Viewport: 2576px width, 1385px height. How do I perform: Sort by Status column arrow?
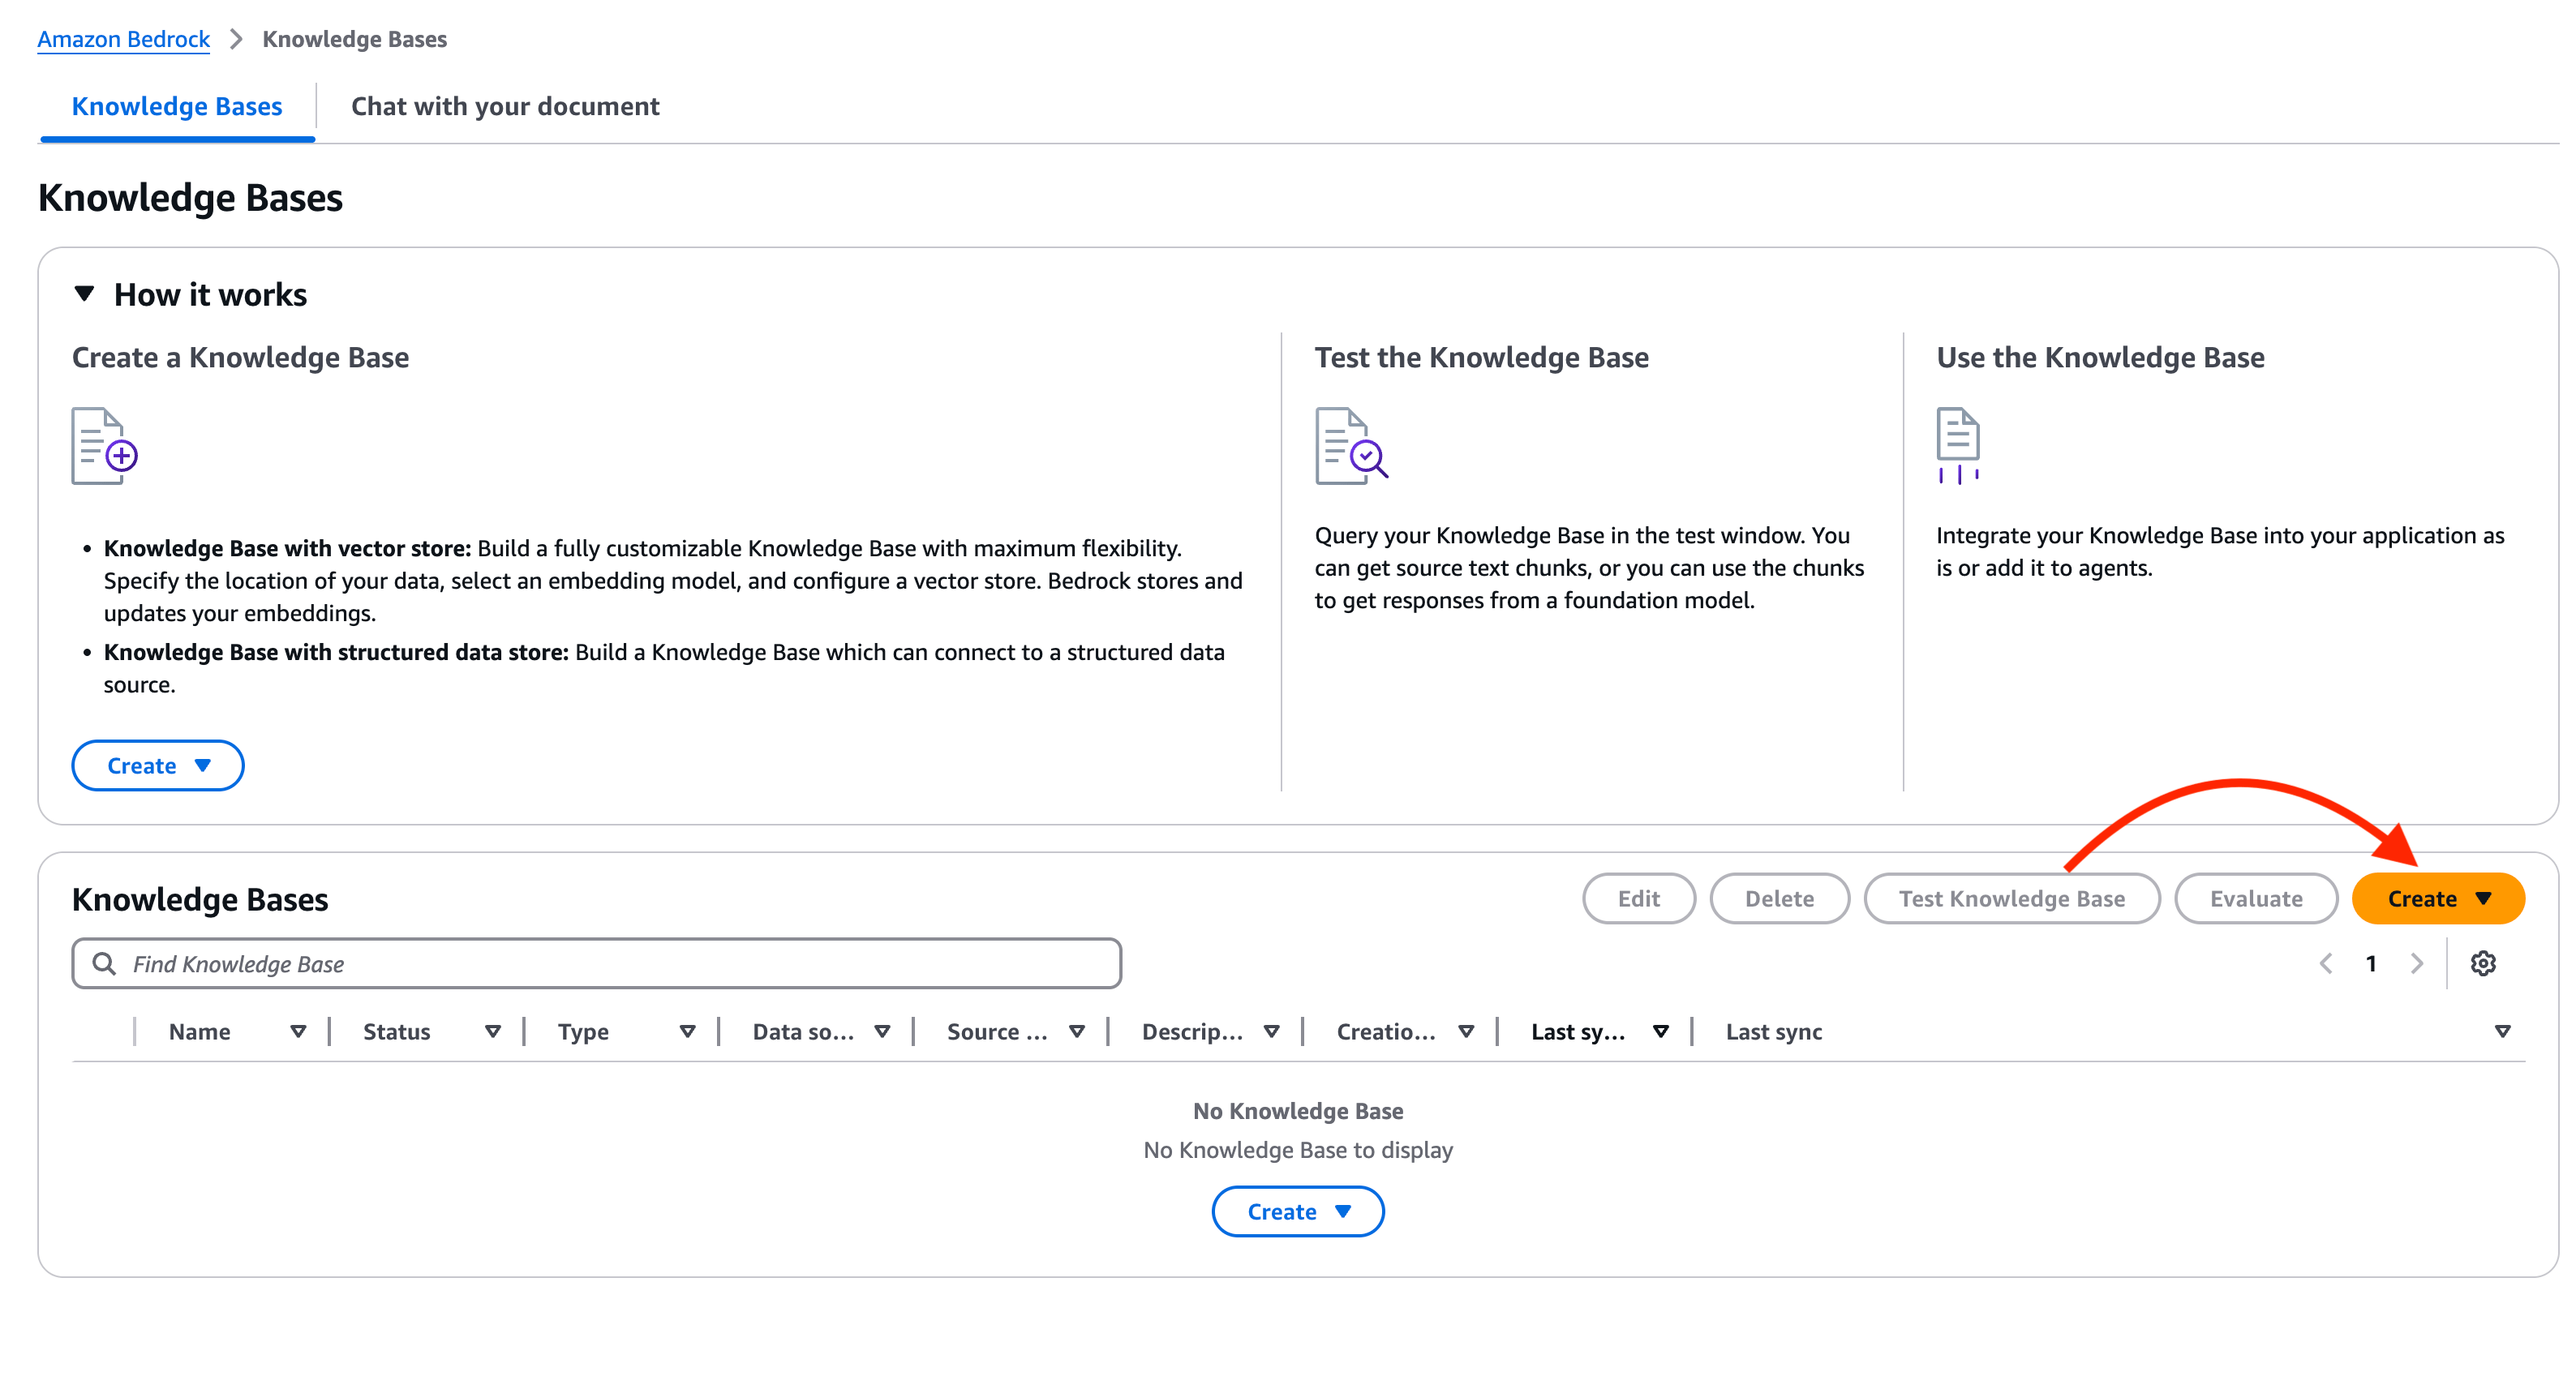492,1031
